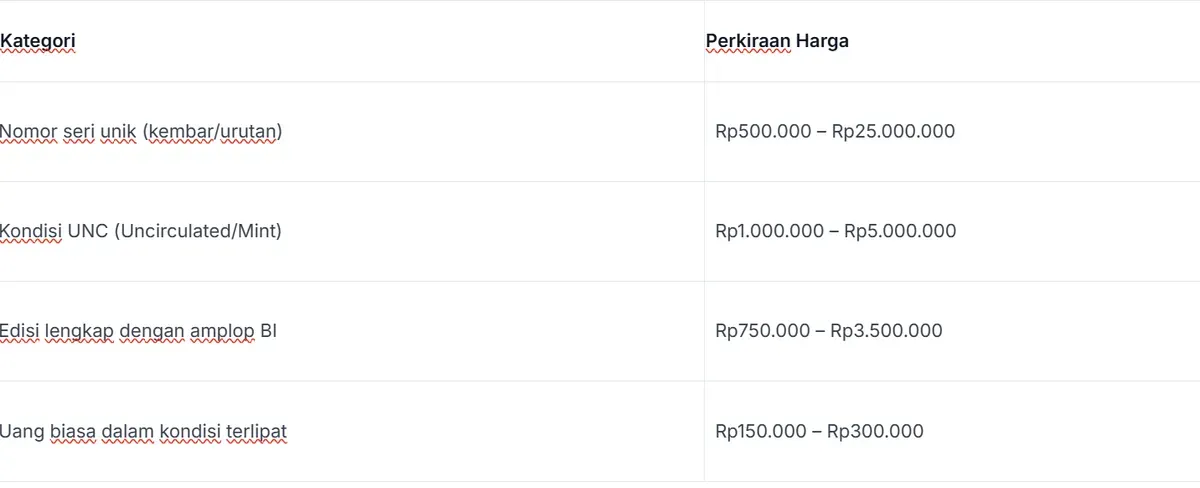The image size is (1200, 488).
Task: Click the underlined word amplop
Action: coord(223,331)
